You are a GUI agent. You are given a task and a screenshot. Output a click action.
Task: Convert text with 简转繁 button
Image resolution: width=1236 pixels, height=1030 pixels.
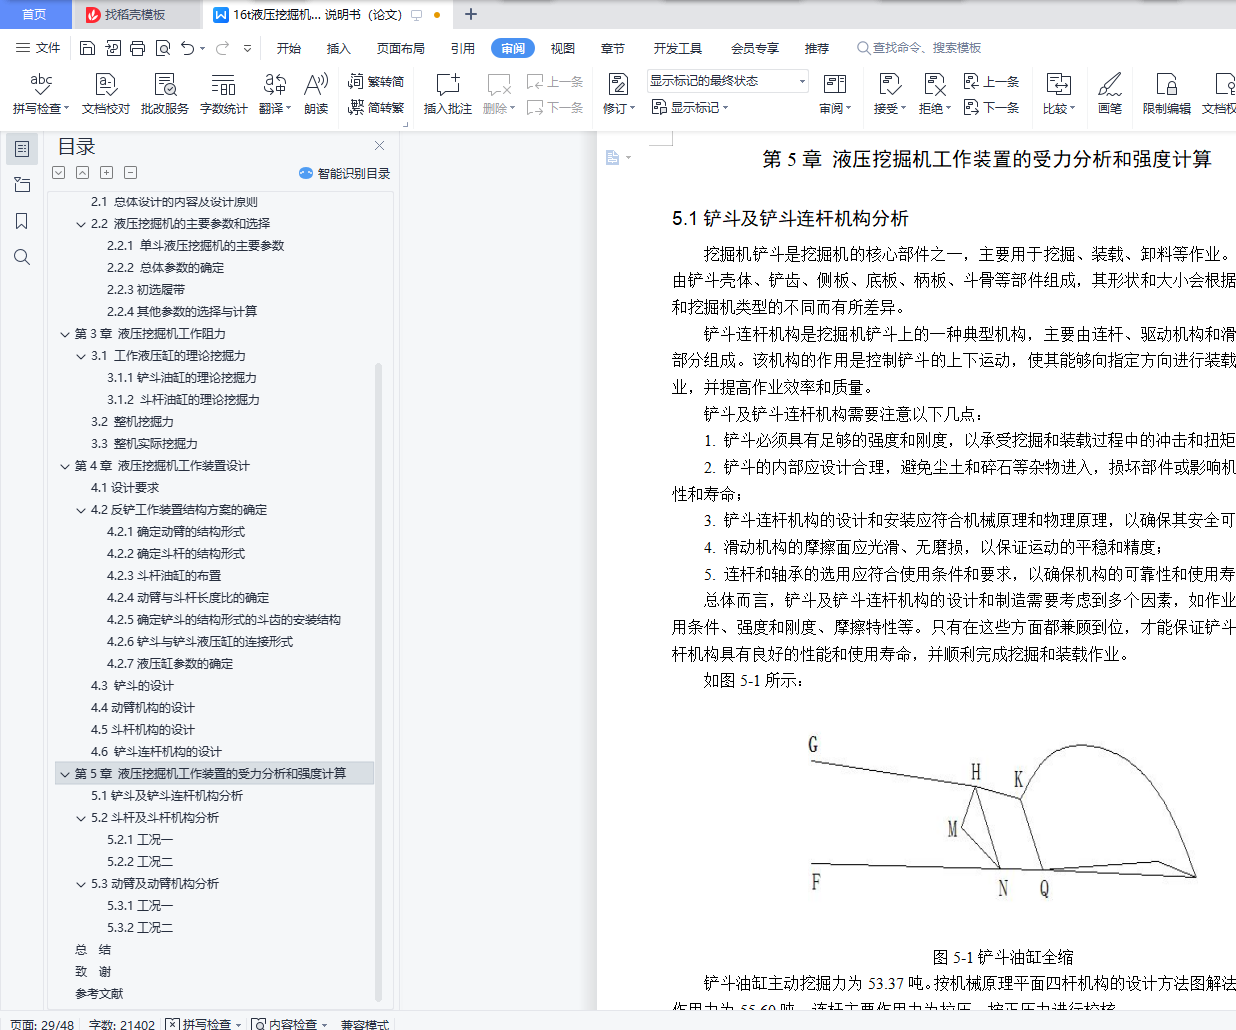376,107
